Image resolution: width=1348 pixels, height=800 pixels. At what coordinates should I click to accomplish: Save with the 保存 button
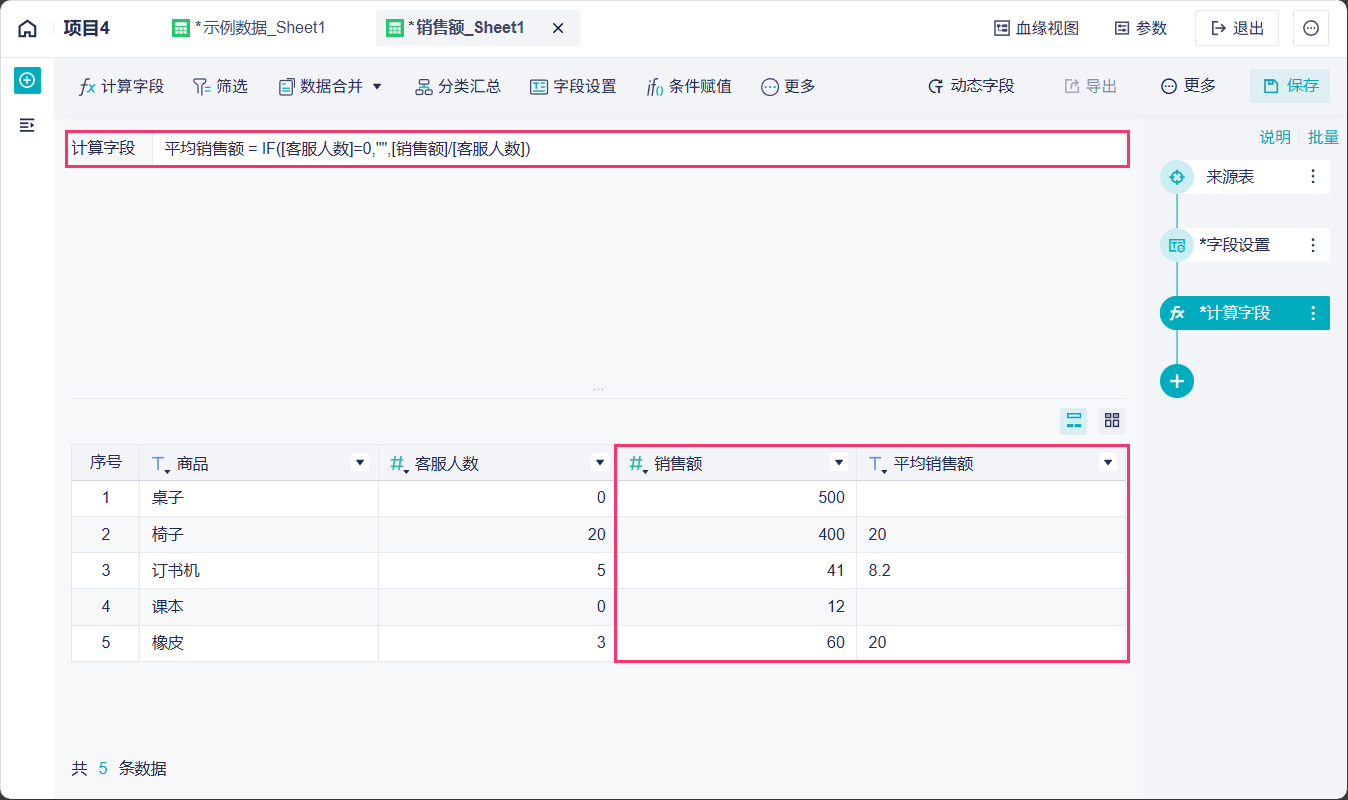point(1290,86)
